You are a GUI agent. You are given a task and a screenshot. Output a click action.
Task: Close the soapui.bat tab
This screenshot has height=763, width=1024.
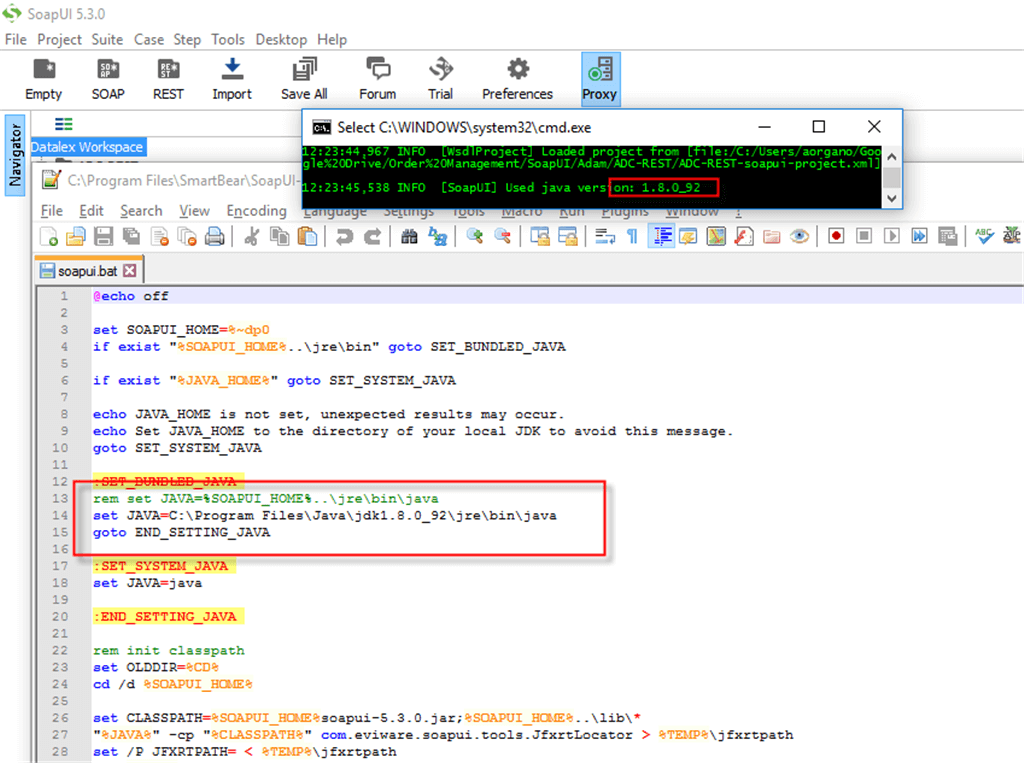click(130, 270)
